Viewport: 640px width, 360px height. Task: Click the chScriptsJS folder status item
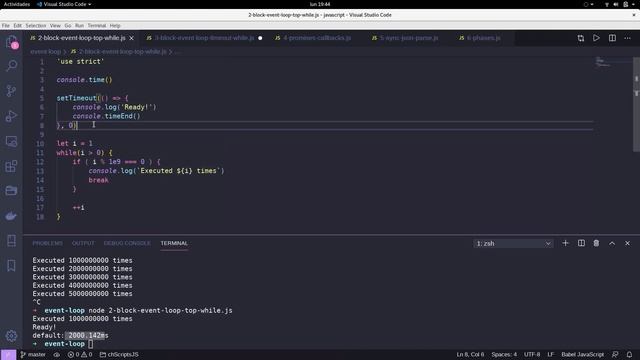click(119, 354)
